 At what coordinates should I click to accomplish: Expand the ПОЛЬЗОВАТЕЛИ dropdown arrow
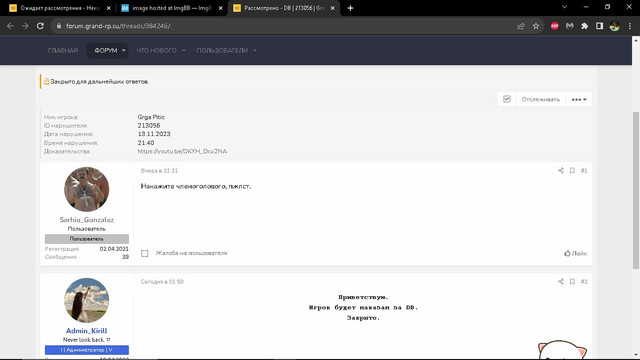[255, 51]
